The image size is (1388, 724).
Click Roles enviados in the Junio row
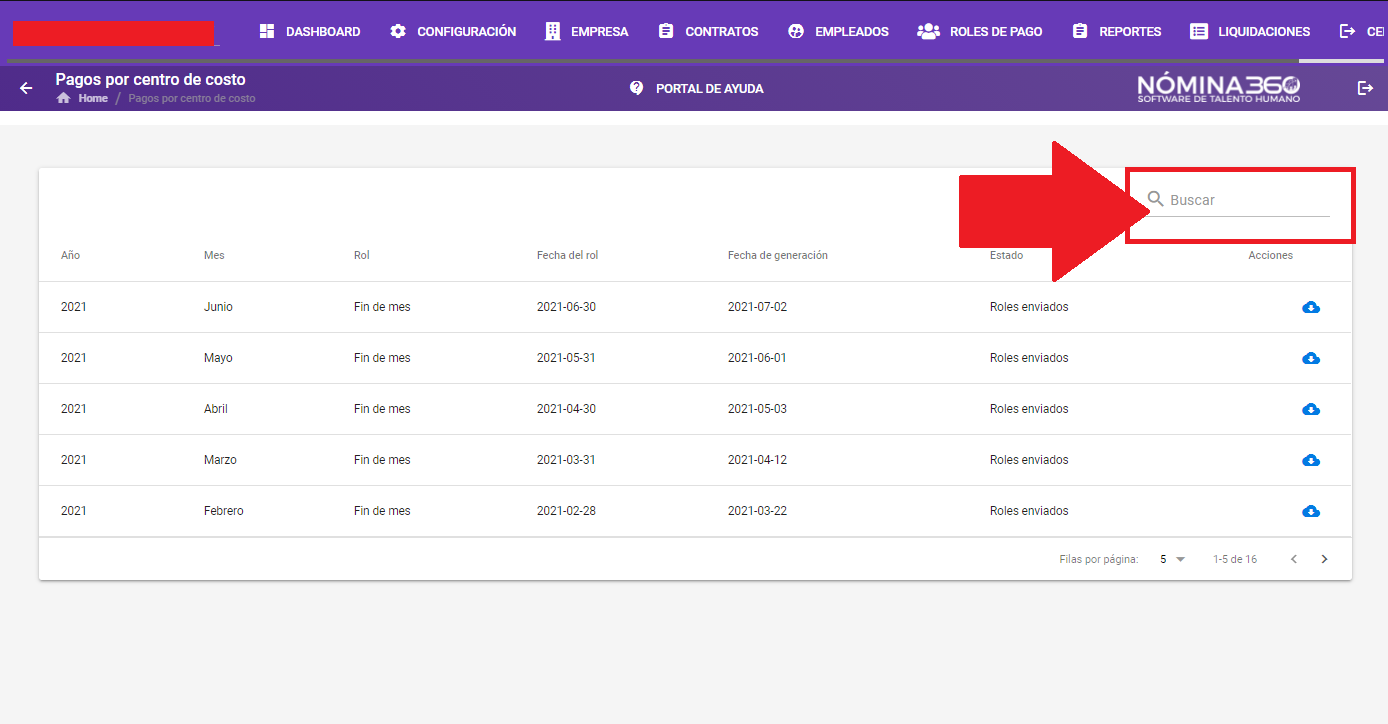pos(1029,307)
